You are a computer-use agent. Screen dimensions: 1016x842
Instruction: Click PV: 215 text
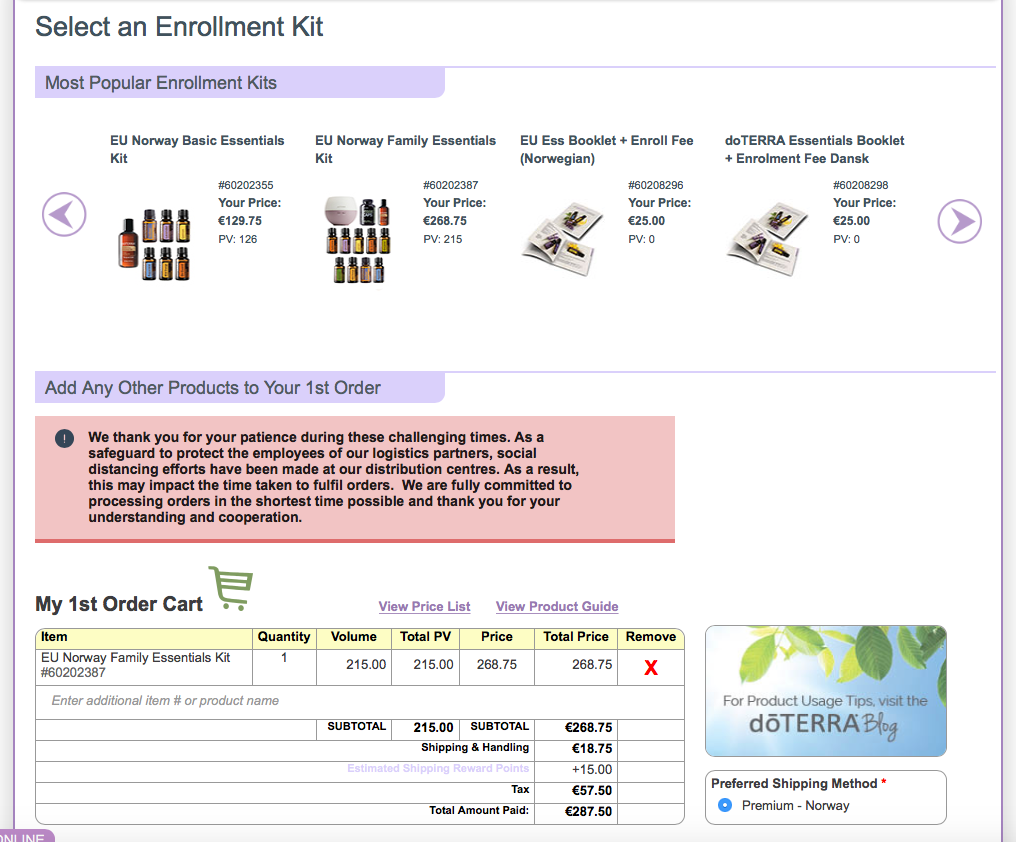(443, 239)
